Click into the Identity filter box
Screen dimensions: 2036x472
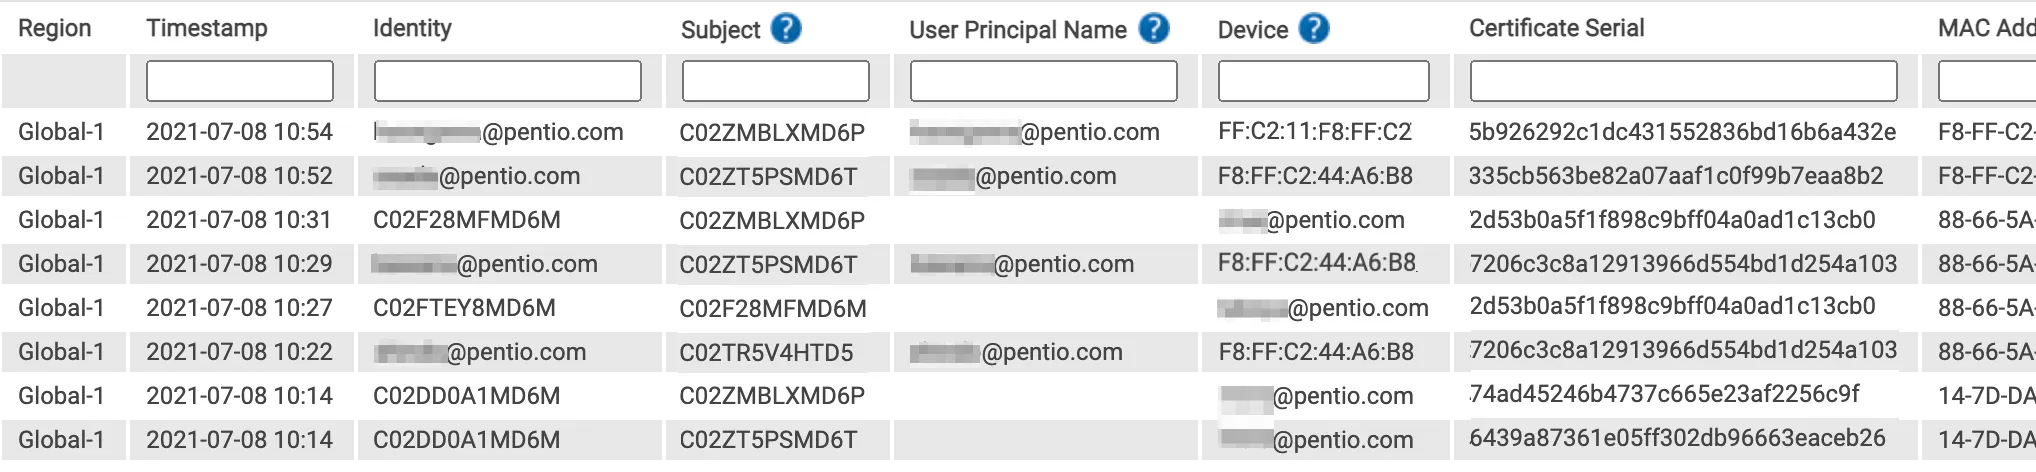(508, 81)
